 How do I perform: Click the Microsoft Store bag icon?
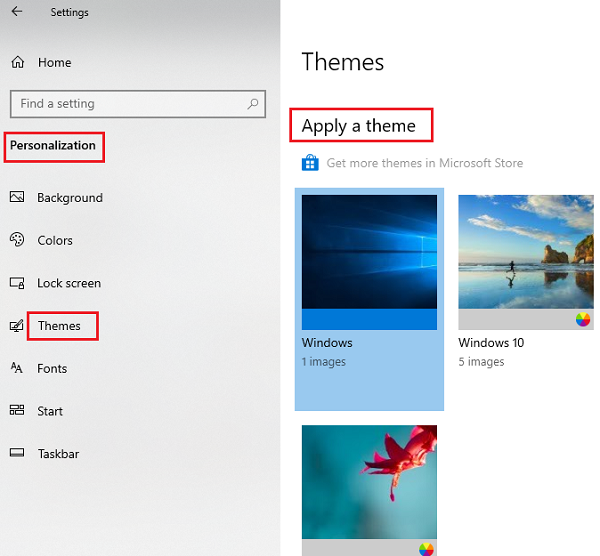tap(310, 163)
